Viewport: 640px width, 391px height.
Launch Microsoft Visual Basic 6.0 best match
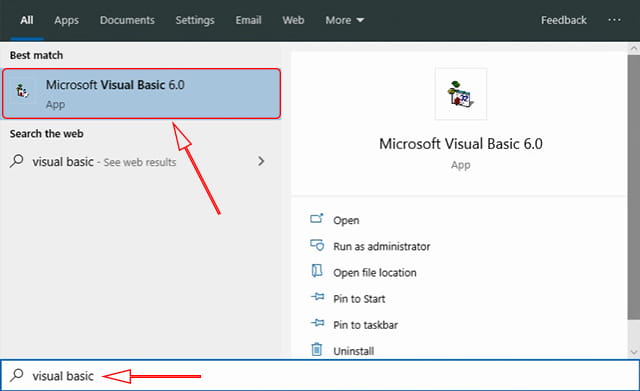point(141,94)
